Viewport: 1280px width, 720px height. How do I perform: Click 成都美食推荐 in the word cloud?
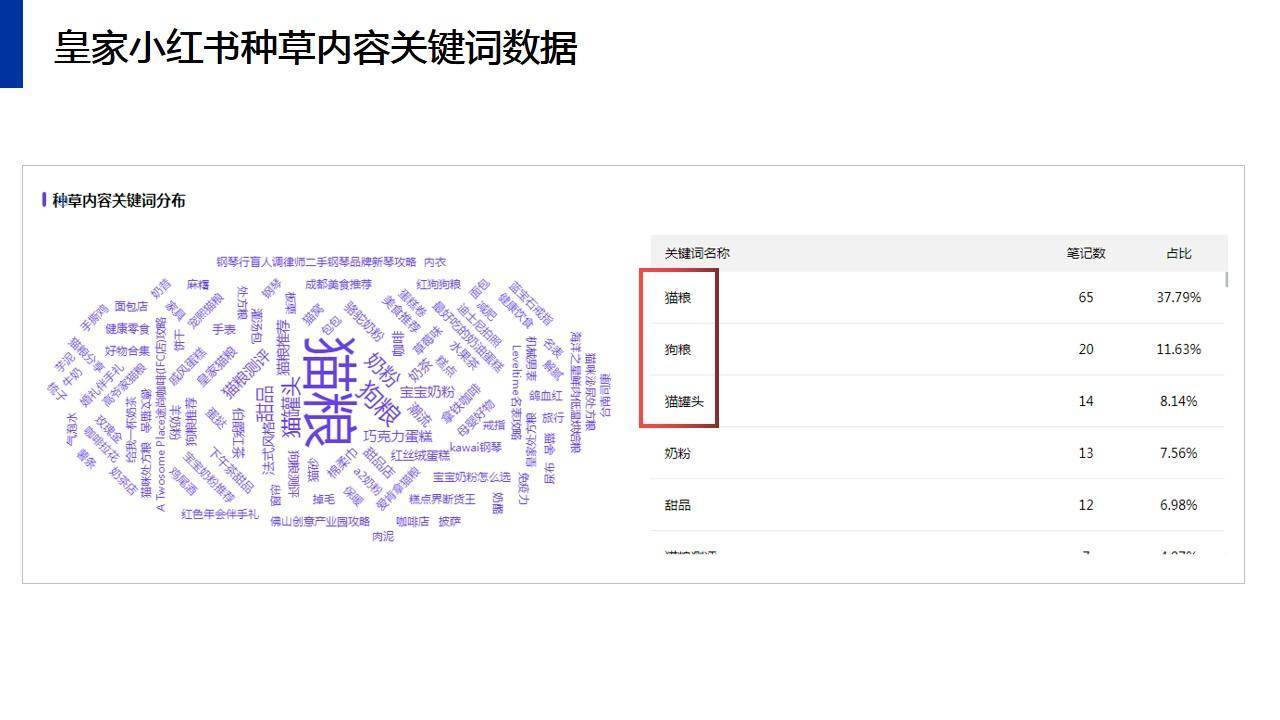(338, 285)
